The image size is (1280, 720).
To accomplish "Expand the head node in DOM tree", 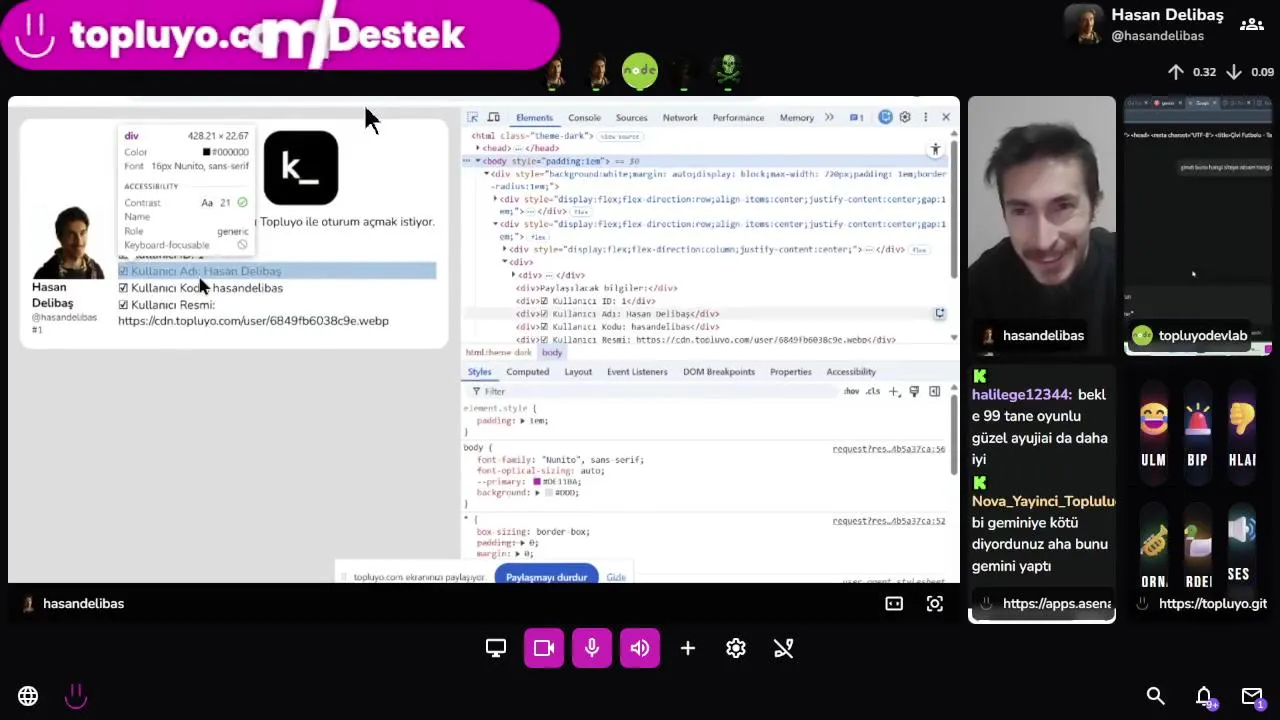I will (x=479, y=148).
